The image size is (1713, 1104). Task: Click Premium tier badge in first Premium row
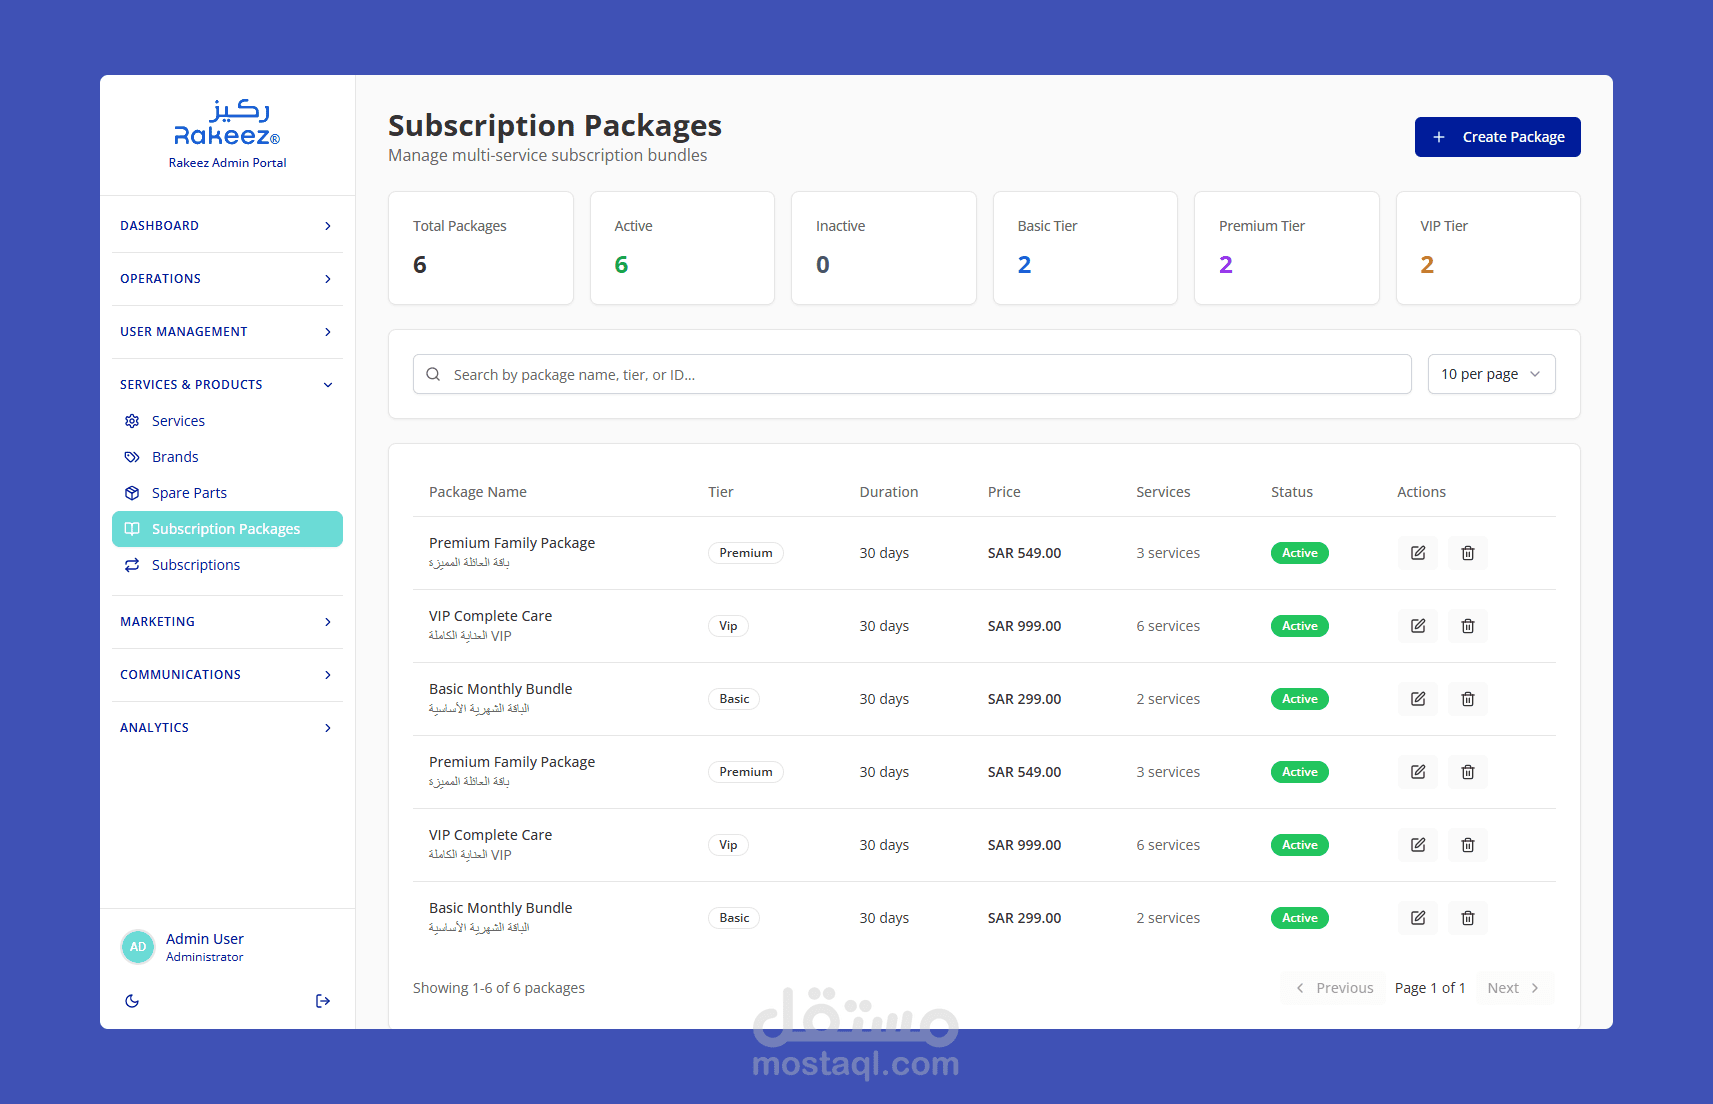(746, 553)
